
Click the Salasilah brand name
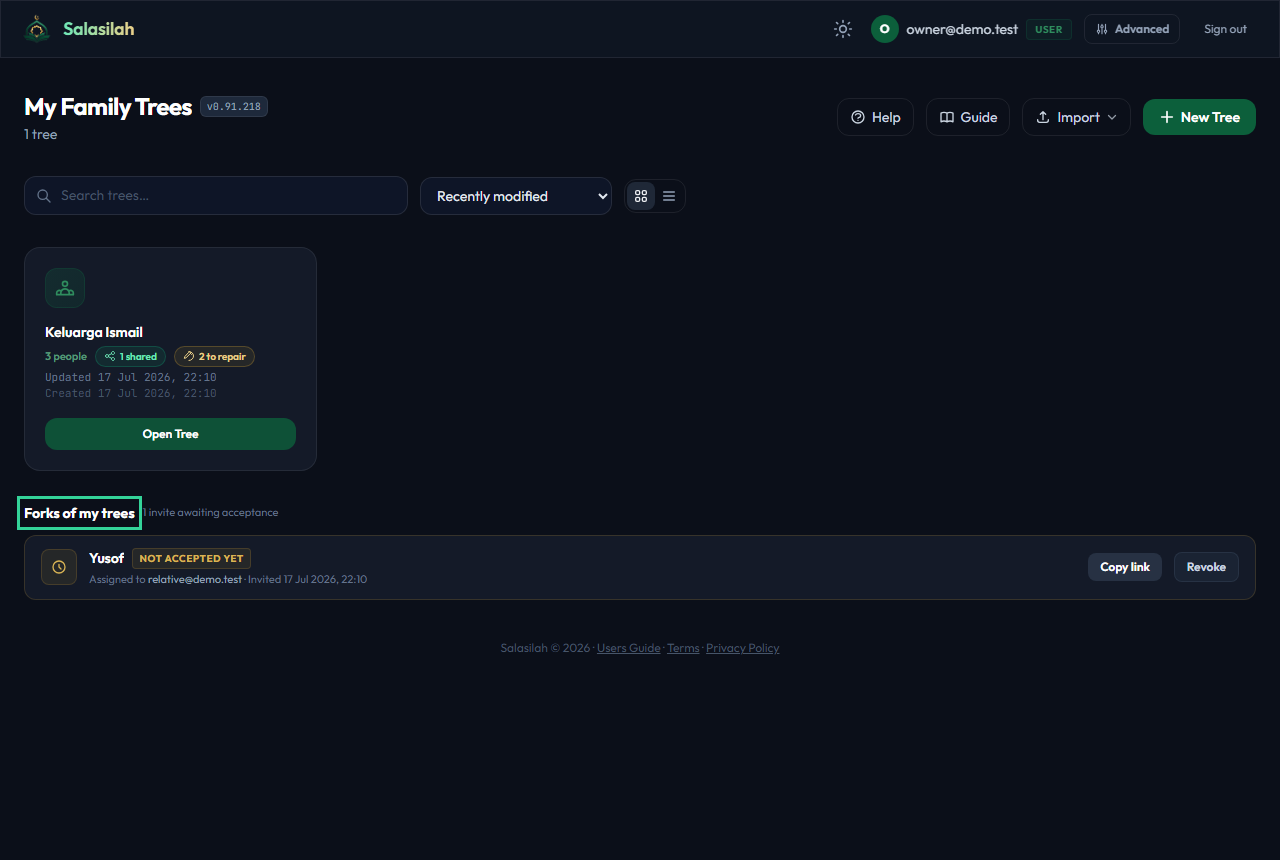98,29
